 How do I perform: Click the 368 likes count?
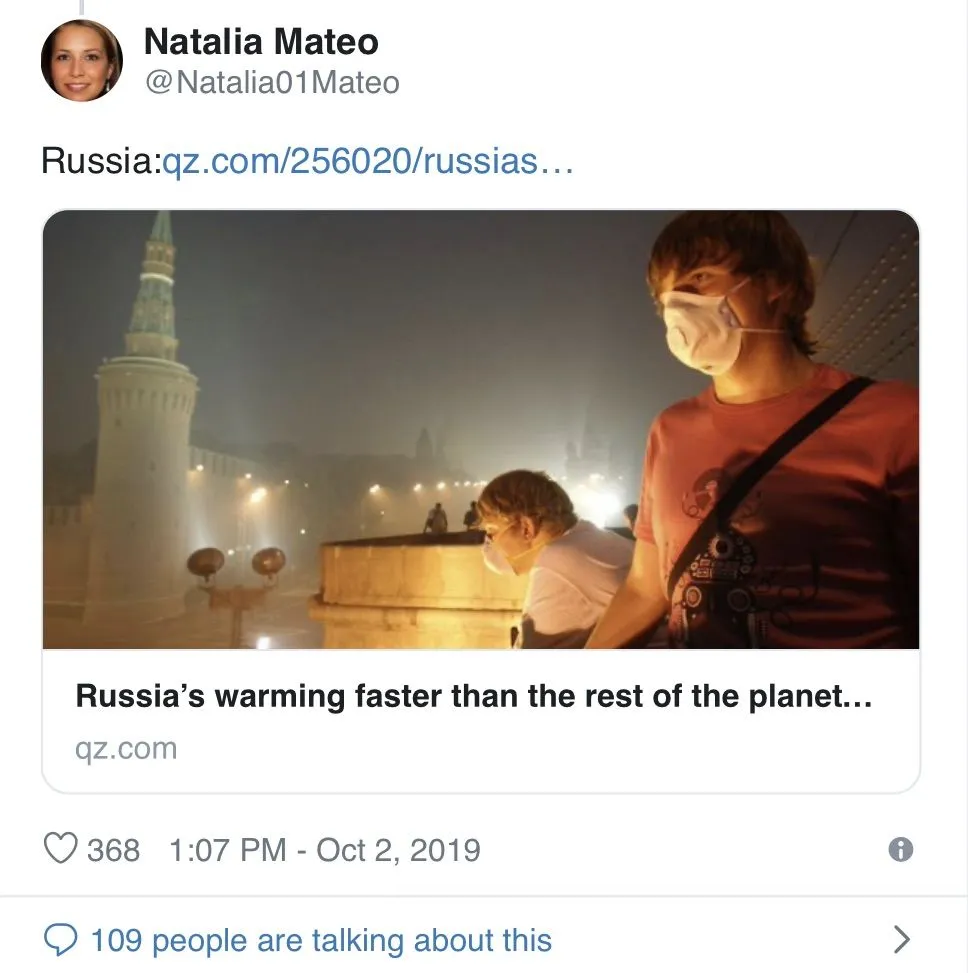(x=113, y=850)
